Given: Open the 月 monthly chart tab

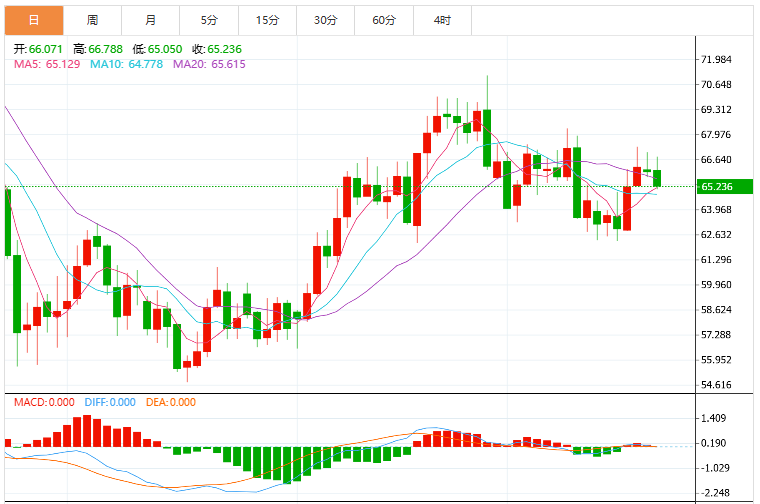Looking at the screenshot, I should 151,20.
